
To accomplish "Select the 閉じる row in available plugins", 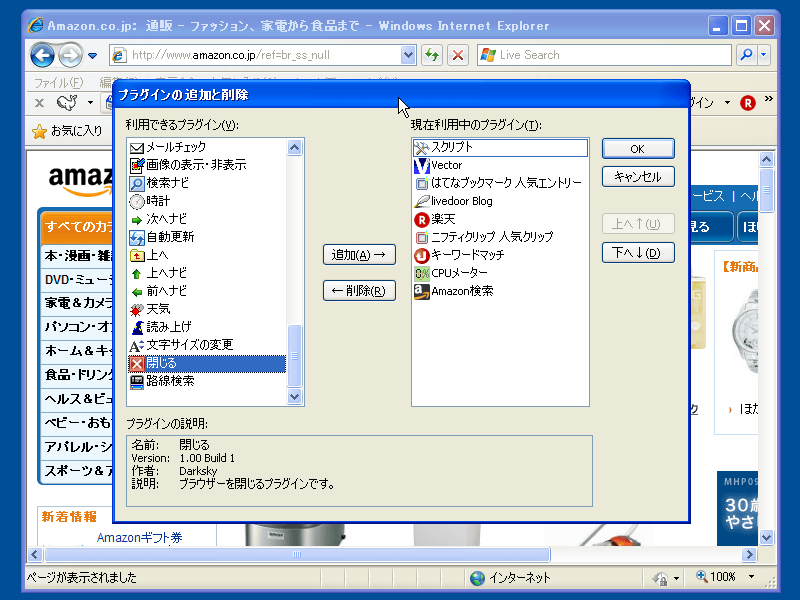I will (x=207, y=364).
